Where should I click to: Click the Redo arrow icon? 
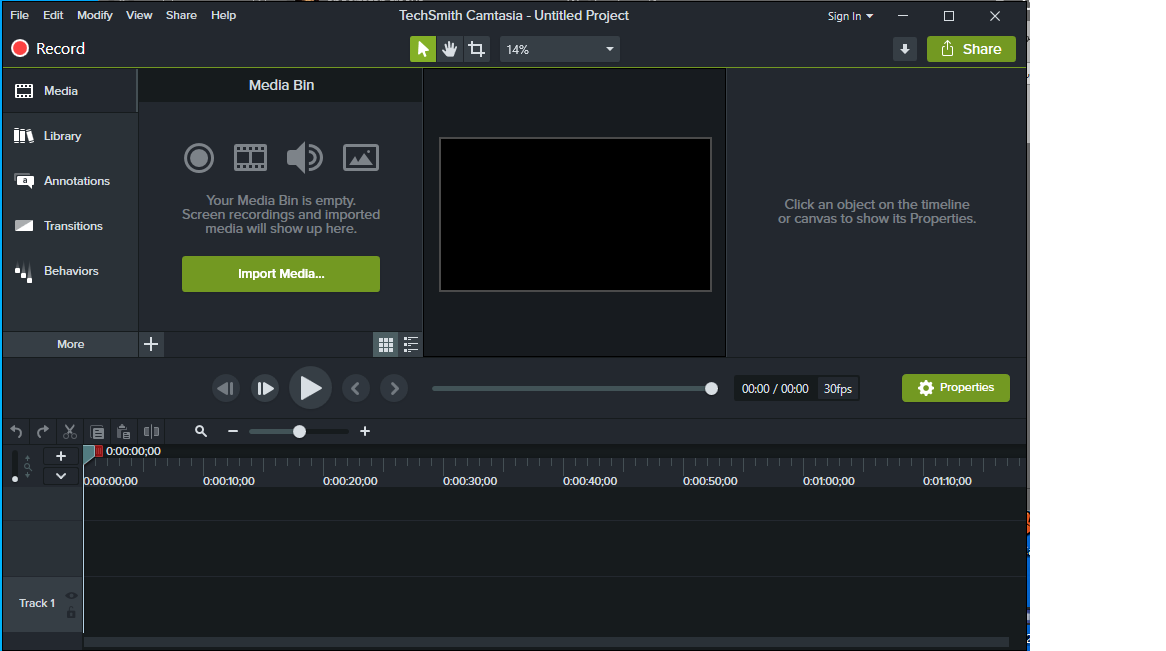pyautogui.click(x=43, y=432)
